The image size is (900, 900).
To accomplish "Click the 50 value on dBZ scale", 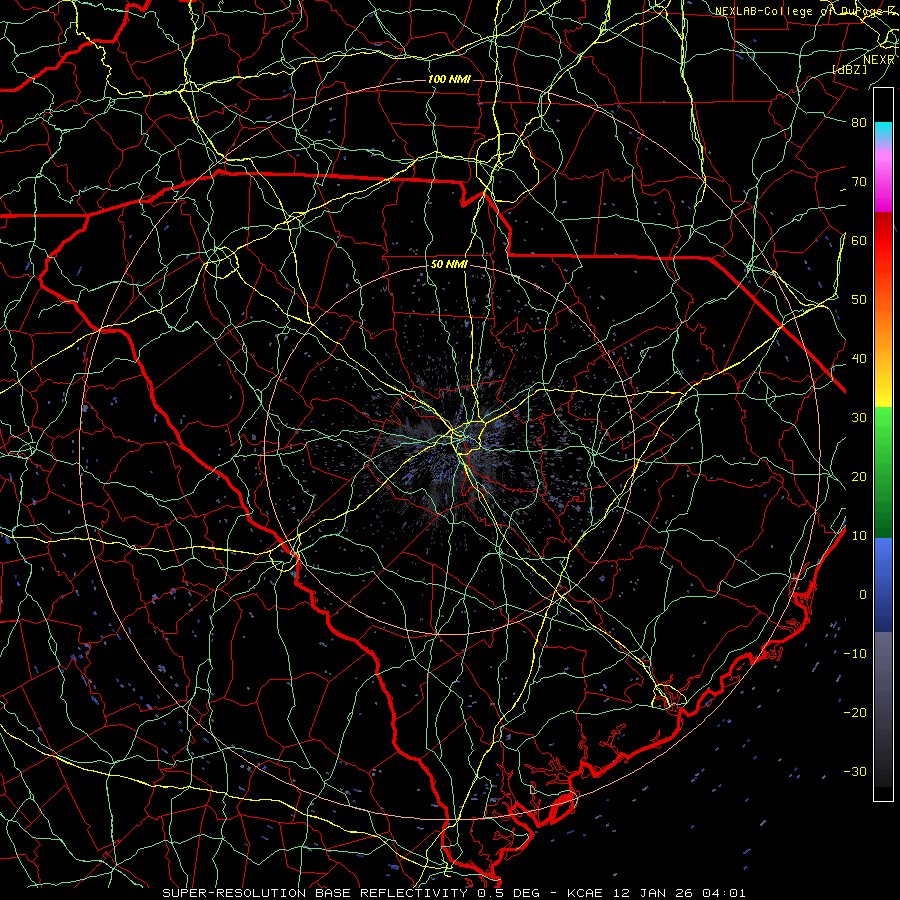I will tap(859, 300).
